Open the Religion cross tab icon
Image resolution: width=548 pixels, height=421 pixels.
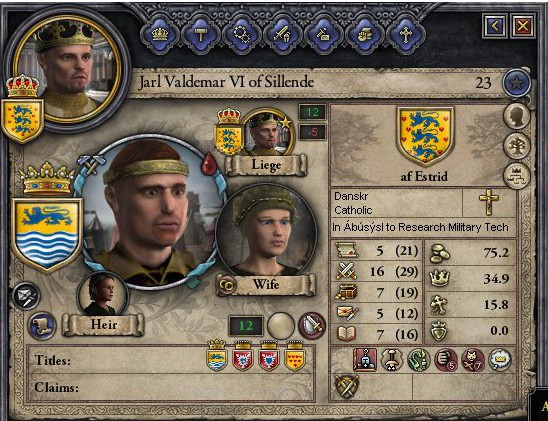click(x=405, y=34)
